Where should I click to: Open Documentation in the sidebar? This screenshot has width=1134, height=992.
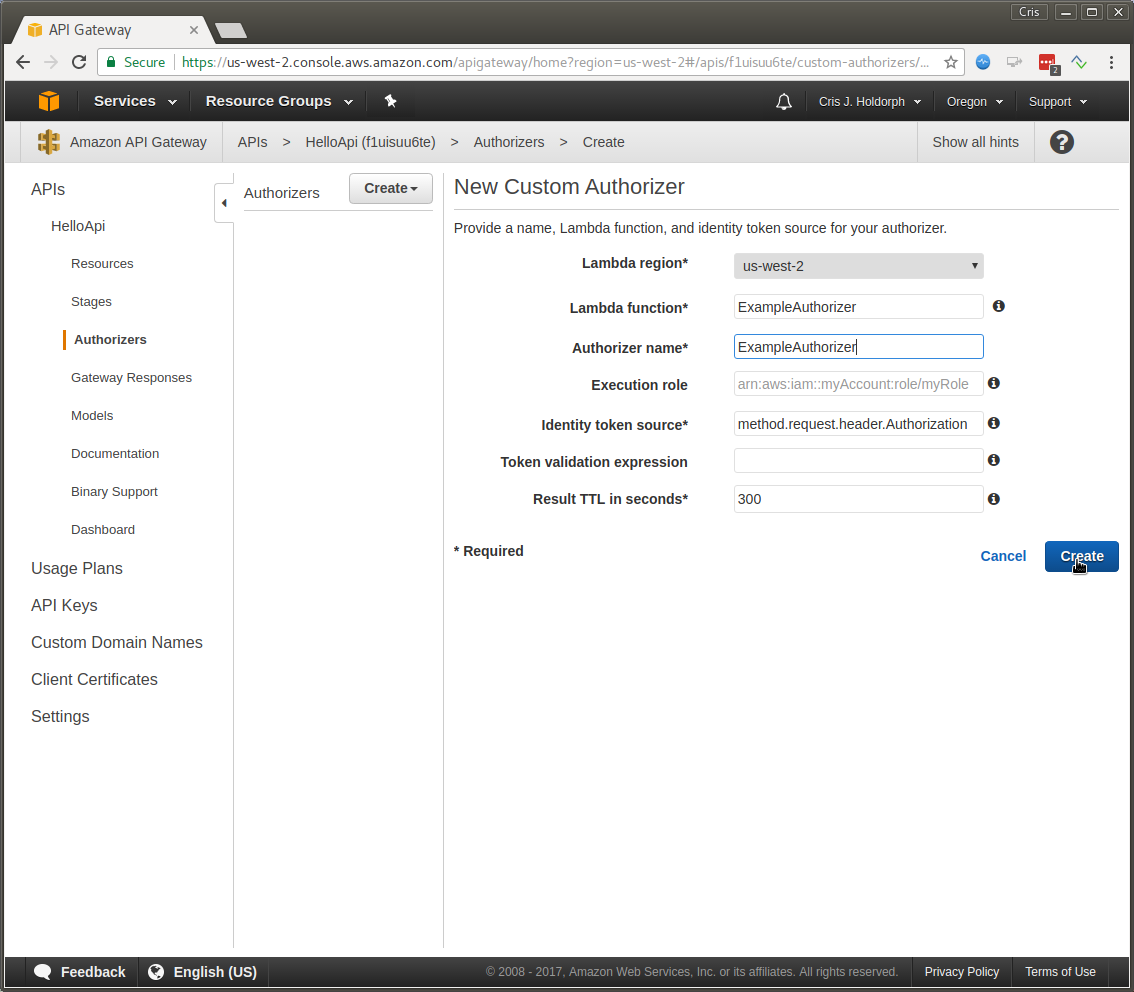tap(115, 453)
